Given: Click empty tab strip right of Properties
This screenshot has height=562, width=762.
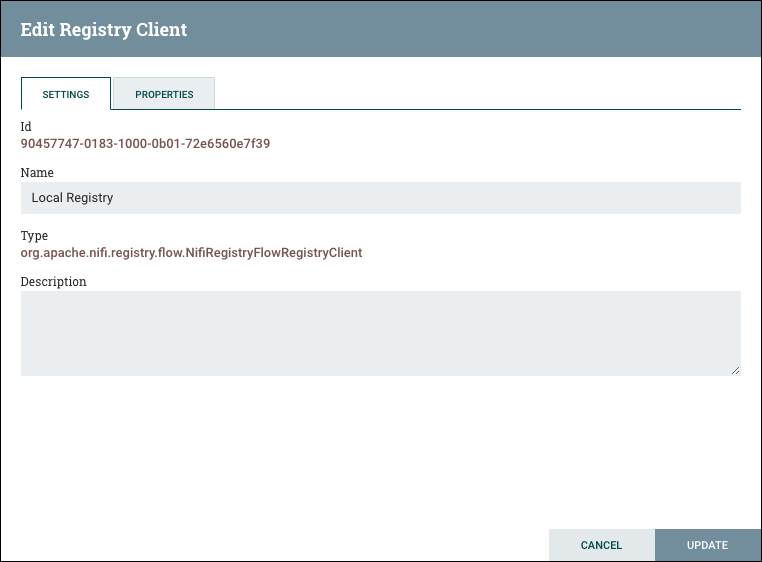Looking at the screenshot, I should (480, 93).
